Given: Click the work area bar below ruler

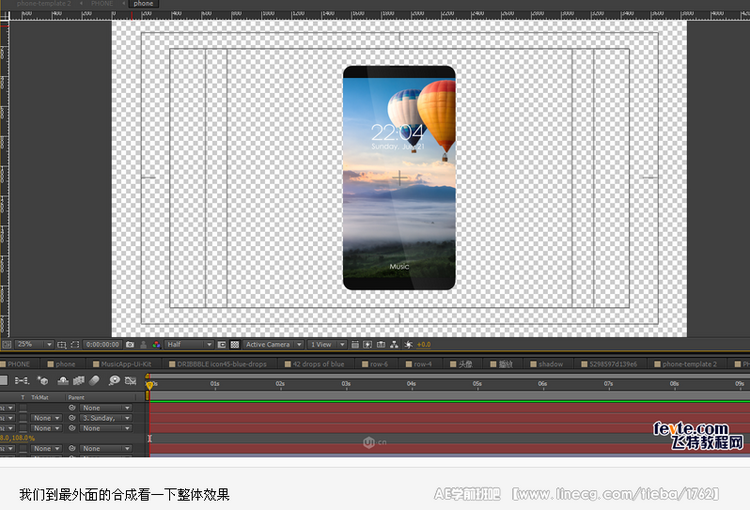Looking at the screenshot, I should (450, 395).
